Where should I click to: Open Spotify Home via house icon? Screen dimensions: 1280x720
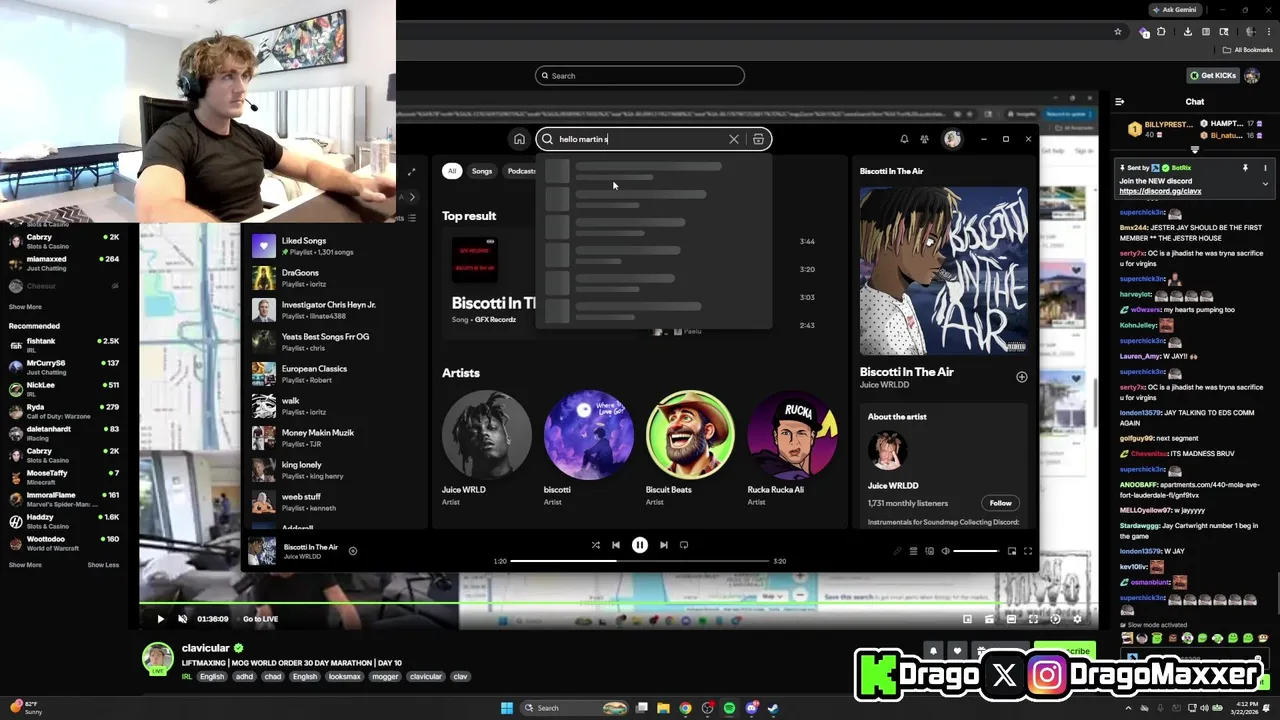point(518,139)
